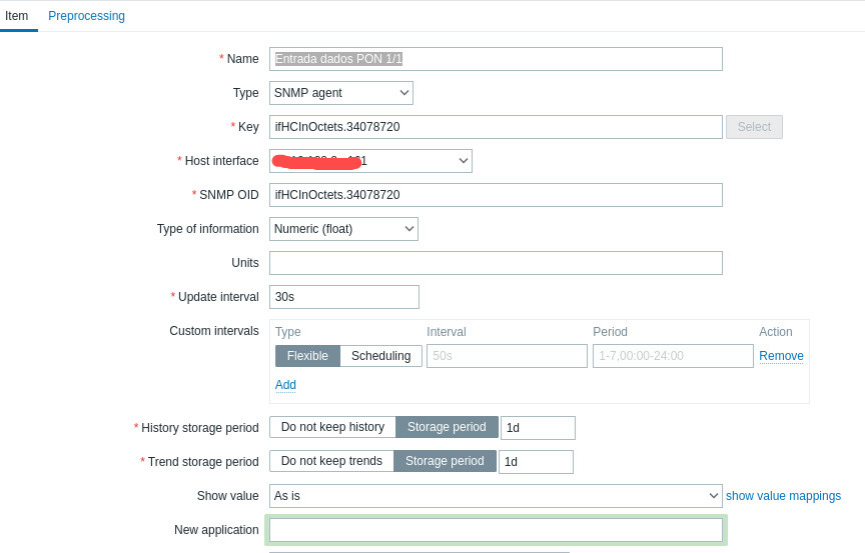Screen dimensions: 865x553
Task: Choose Do not keep trends option
Action: pos(331,461)
